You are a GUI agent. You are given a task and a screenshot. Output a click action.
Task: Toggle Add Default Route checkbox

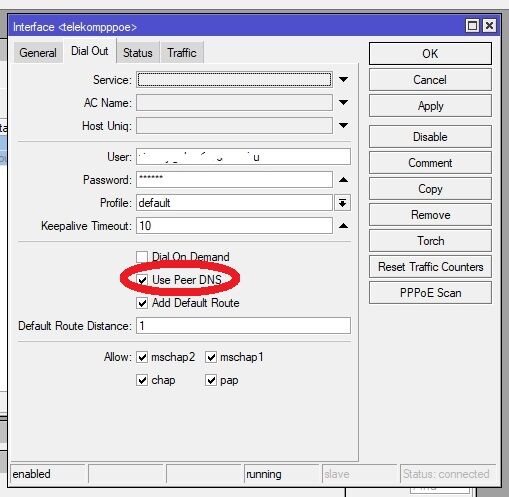pos(142,303)
